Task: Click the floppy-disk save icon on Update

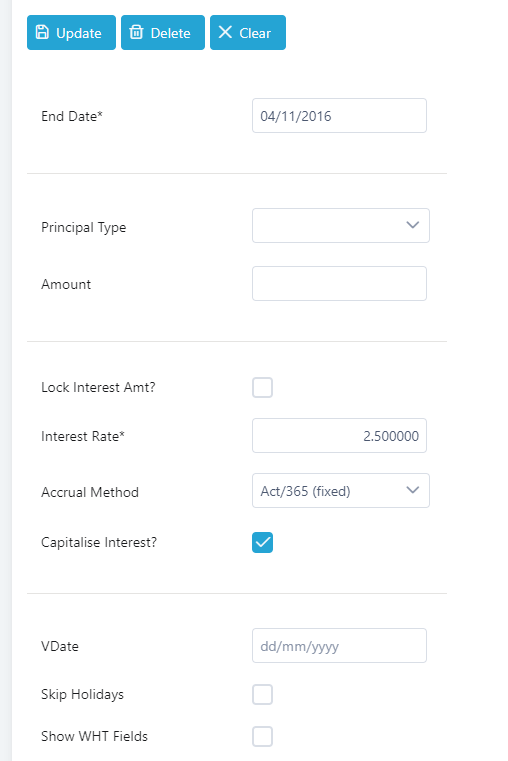Action: click(x=42, y=32)
